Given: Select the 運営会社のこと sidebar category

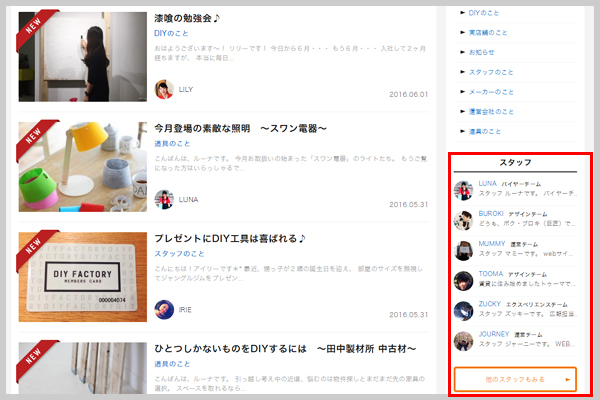Looking at the screenshot, I should pyautogui.click(x=491, y=112).
